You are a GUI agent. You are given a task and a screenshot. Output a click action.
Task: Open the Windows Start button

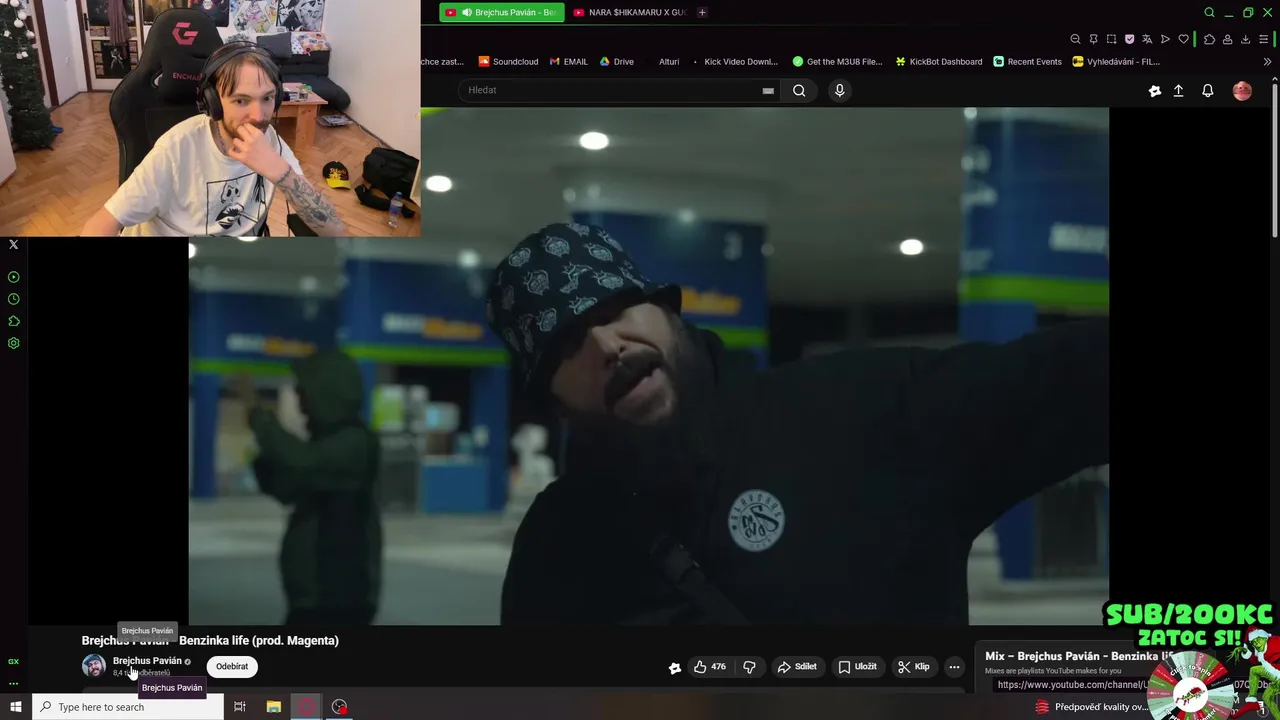(x=15, y=707)
